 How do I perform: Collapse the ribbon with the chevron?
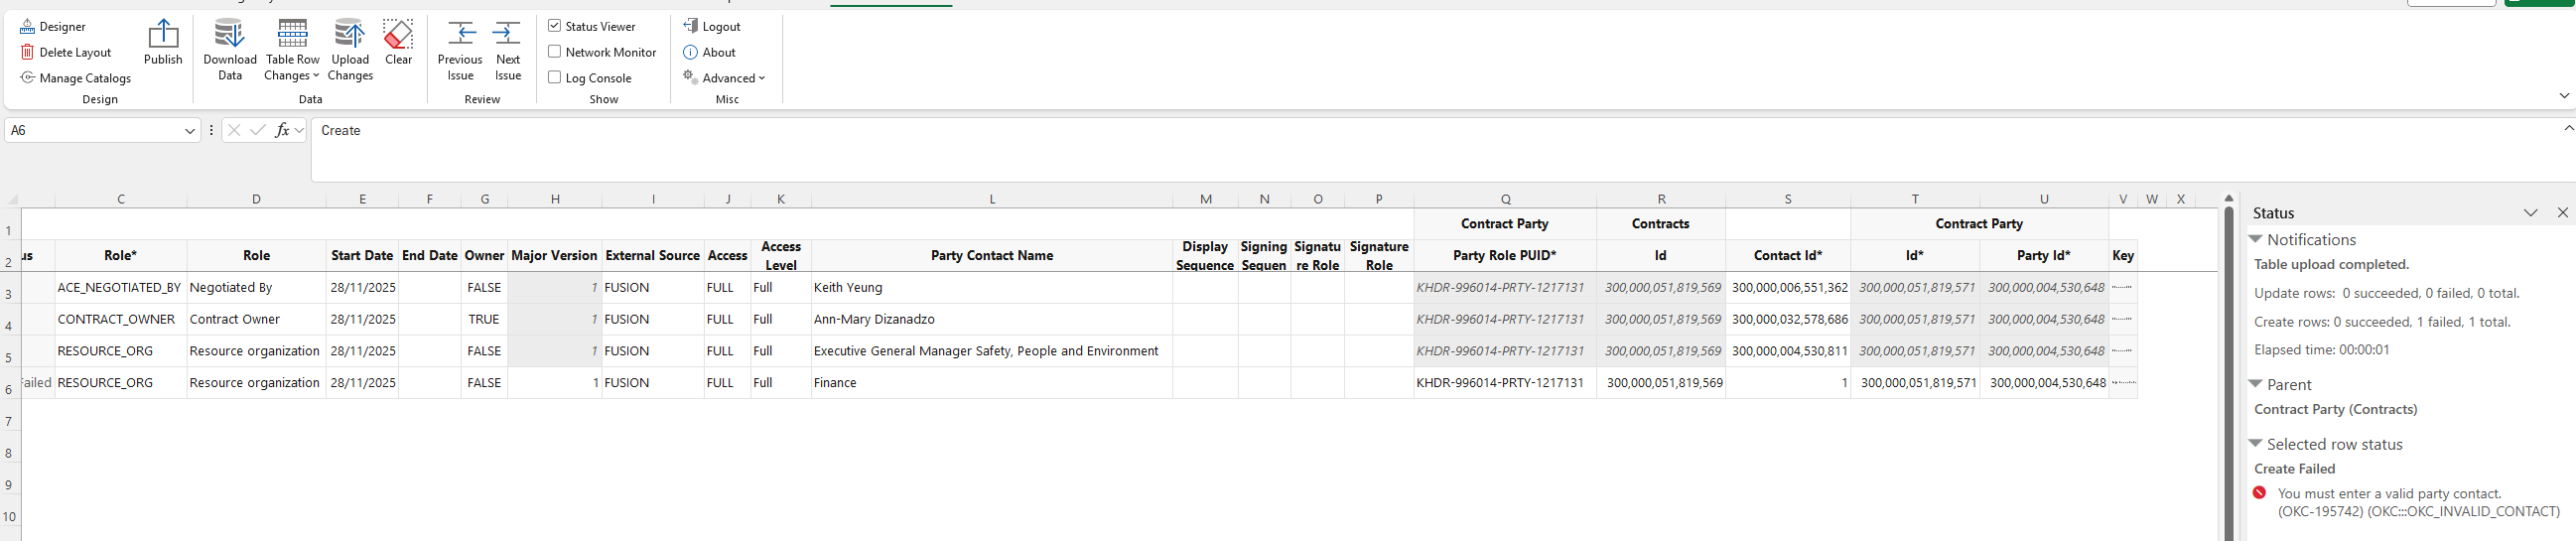2564,96
